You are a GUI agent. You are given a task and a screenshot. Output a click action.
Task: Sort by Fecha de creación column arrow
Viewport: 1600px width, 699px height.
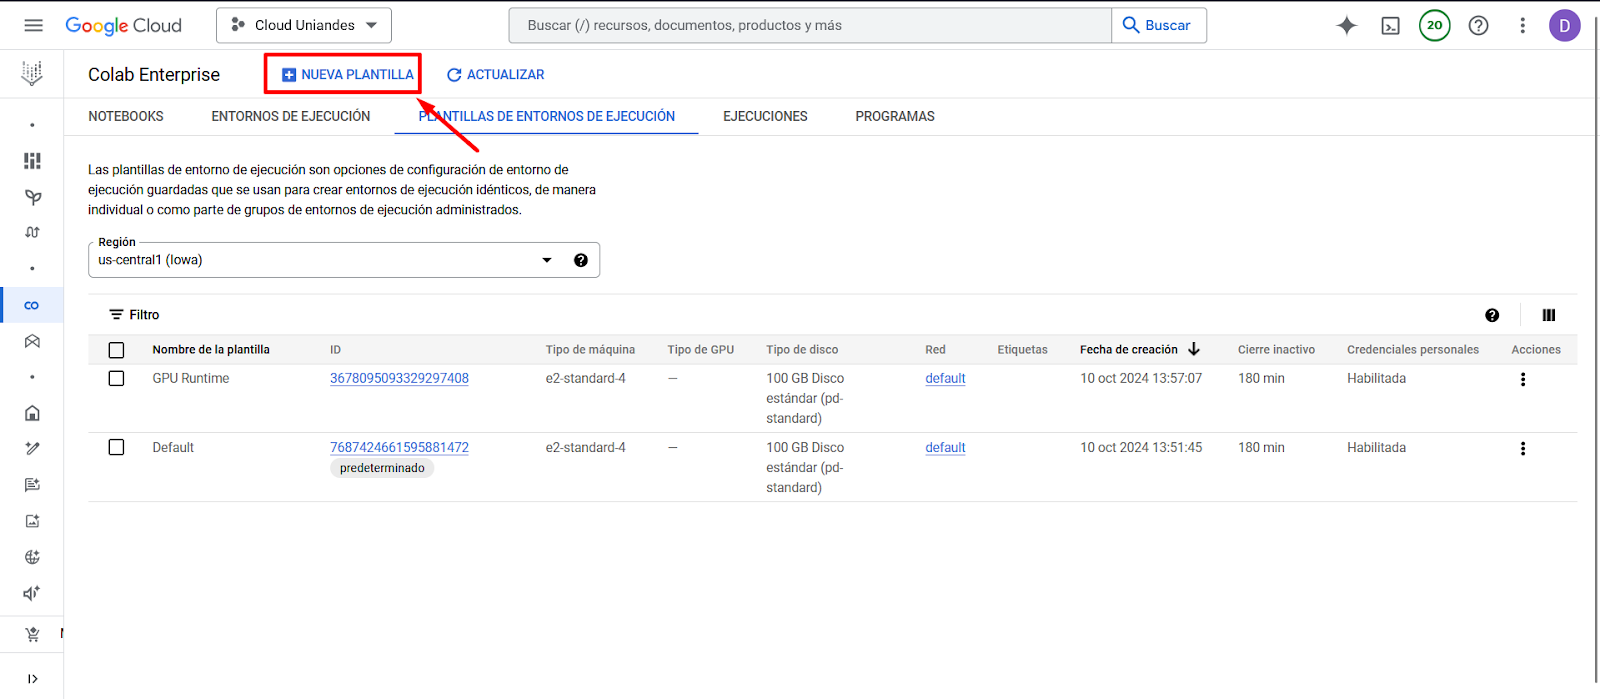click(x=1194, y=349)
